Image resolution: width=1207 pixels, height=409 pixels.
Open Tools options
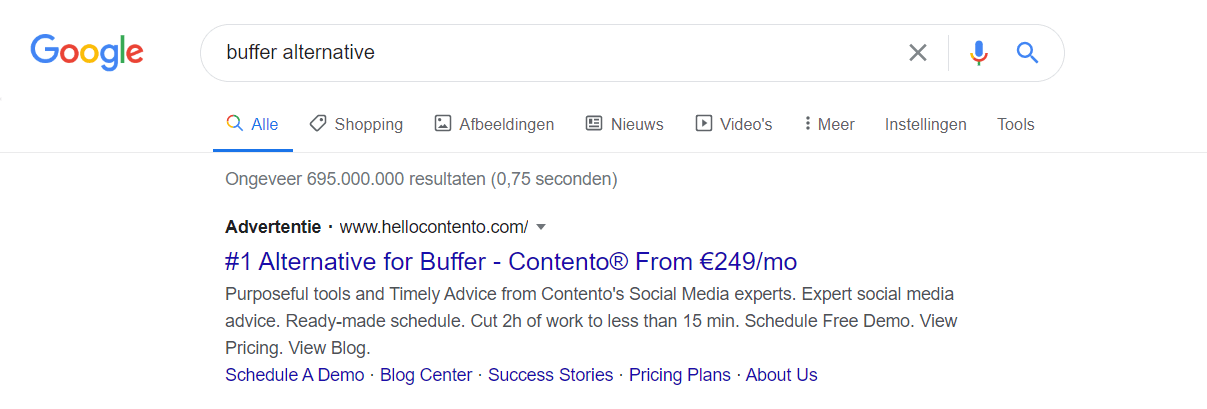coord(1016,124)
